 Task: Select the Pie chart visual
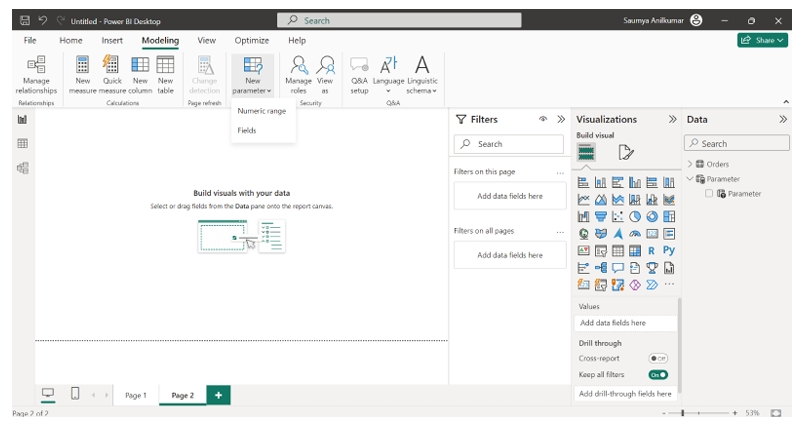click(634, 217)
